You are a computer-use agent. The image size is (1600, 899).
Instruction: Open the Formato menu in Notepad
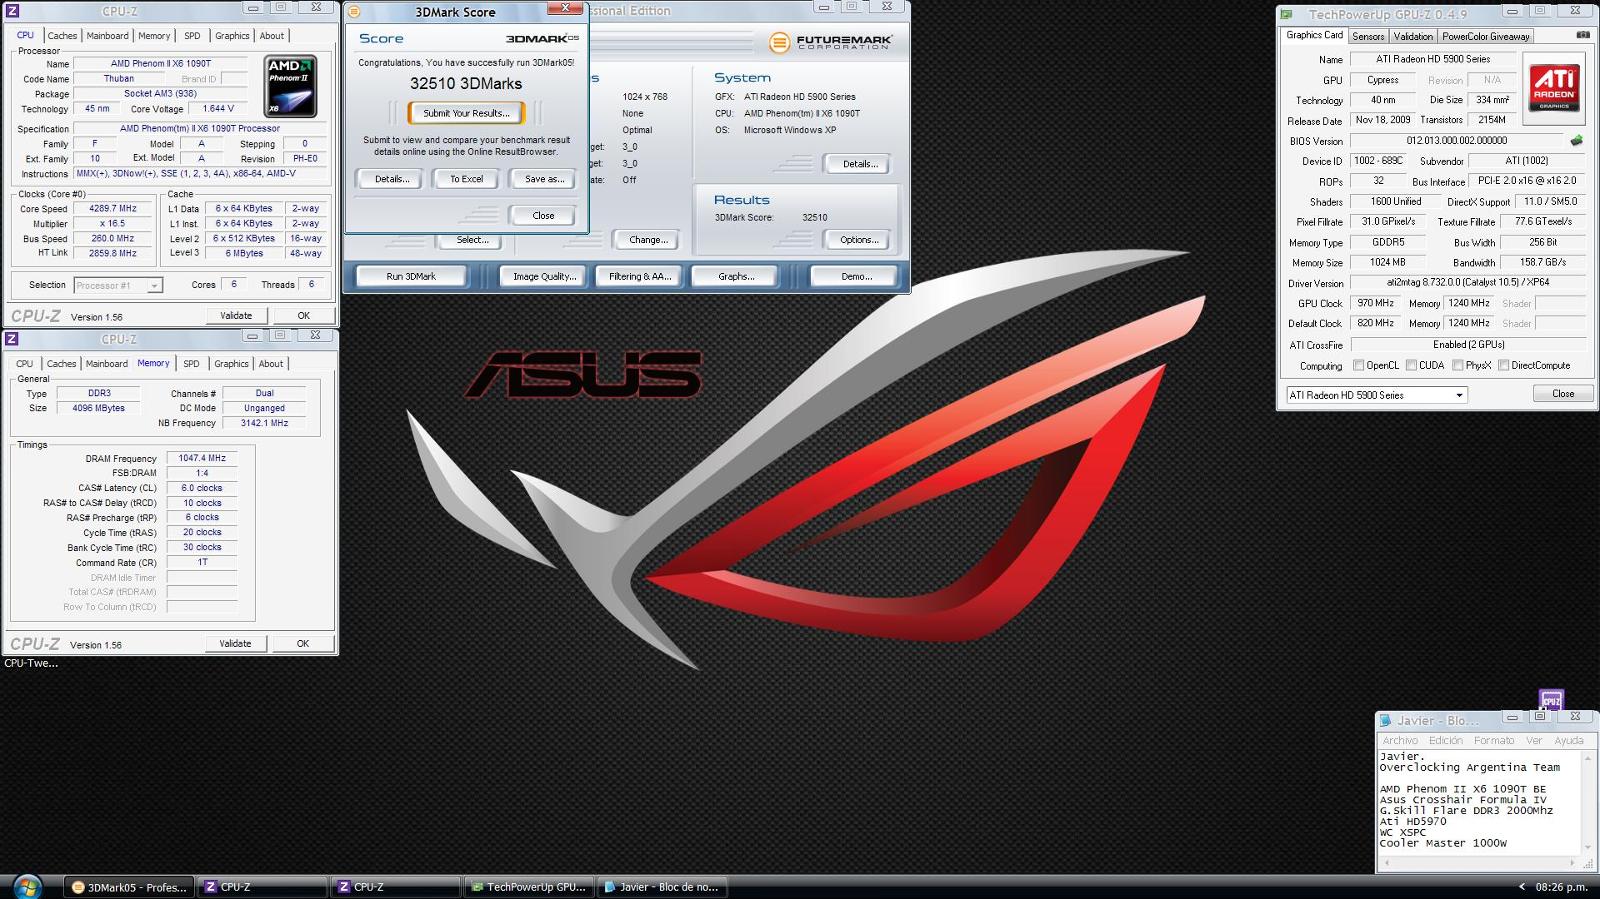click(x=1494, y=741)
